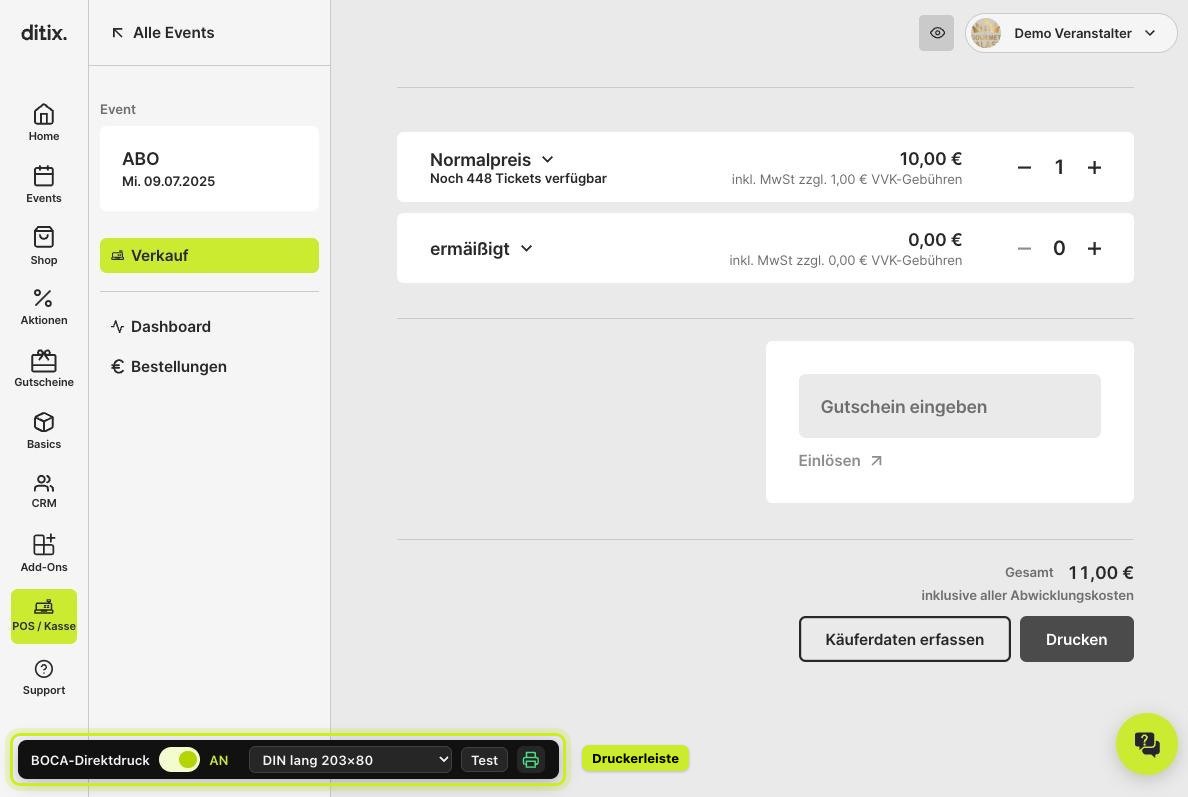Open Support help section

pyautogui.click(x=44, y=677)
